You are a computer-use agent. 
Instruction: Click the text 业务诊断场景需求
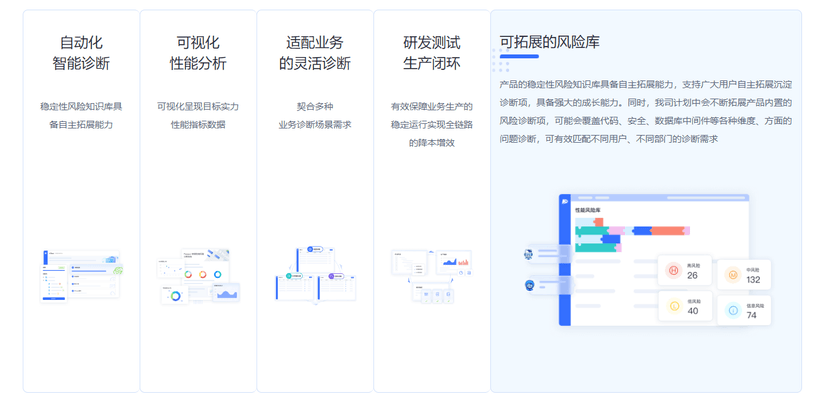(x=315, y=125)
